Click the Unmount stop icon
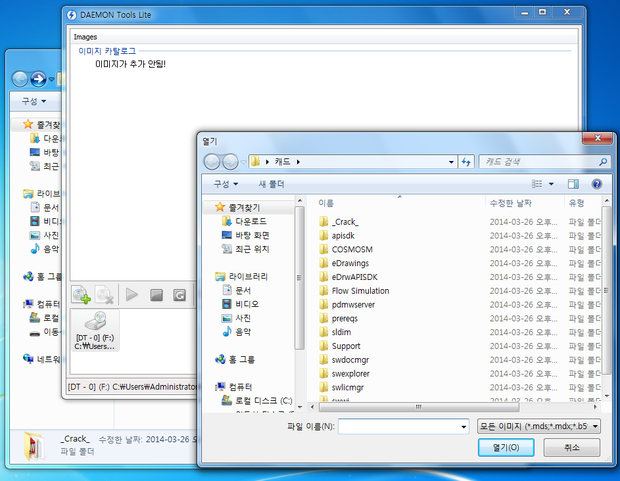 156,295
